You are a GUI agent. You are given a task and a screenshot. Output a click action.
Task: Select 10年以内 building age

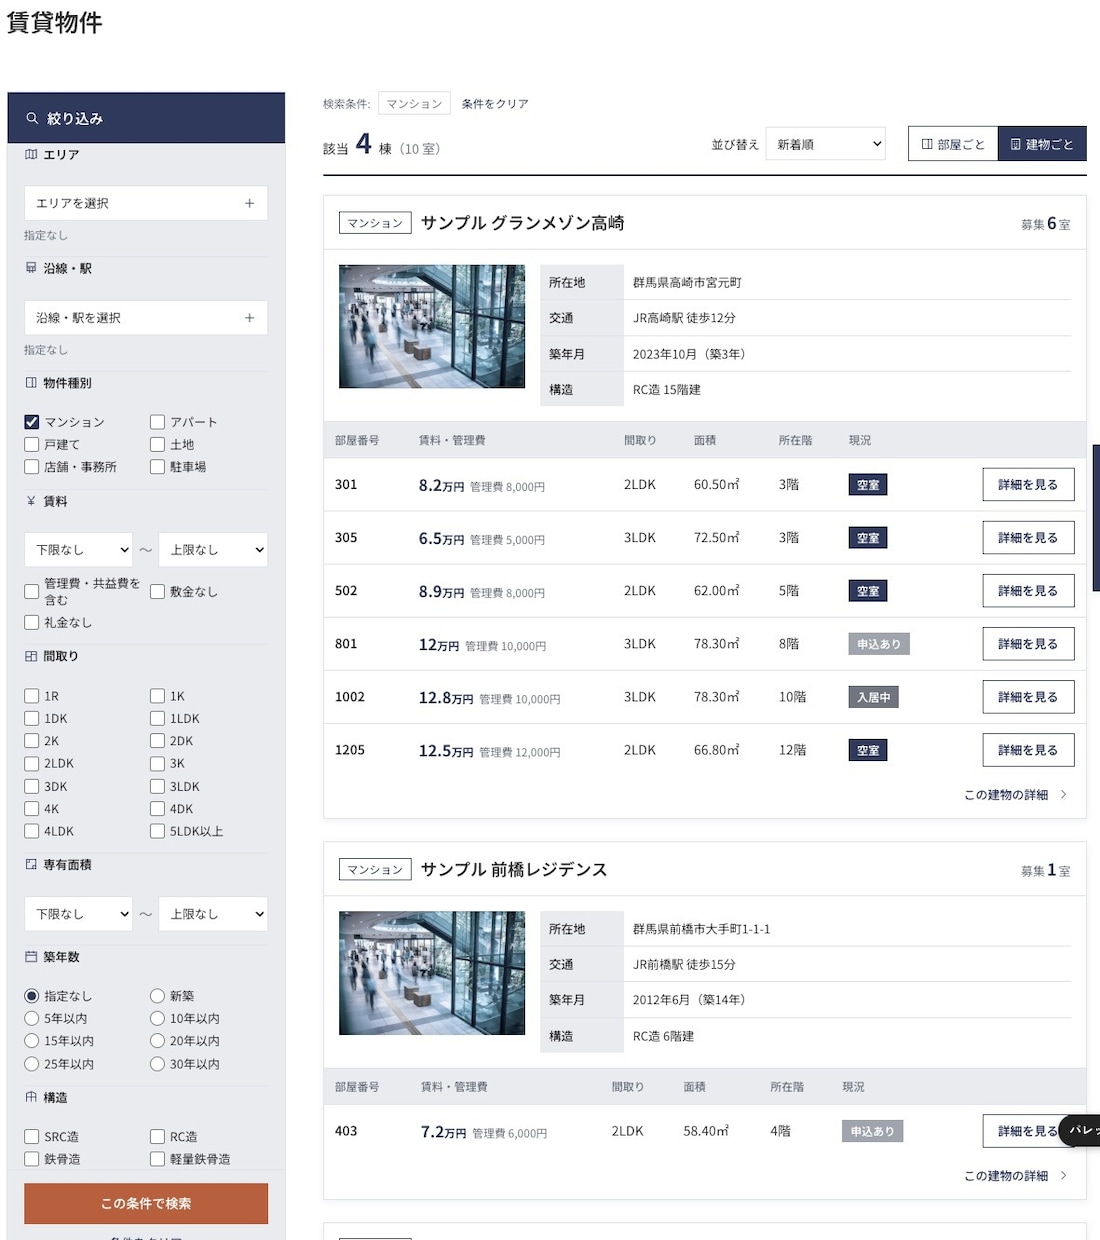point(157,1018)
